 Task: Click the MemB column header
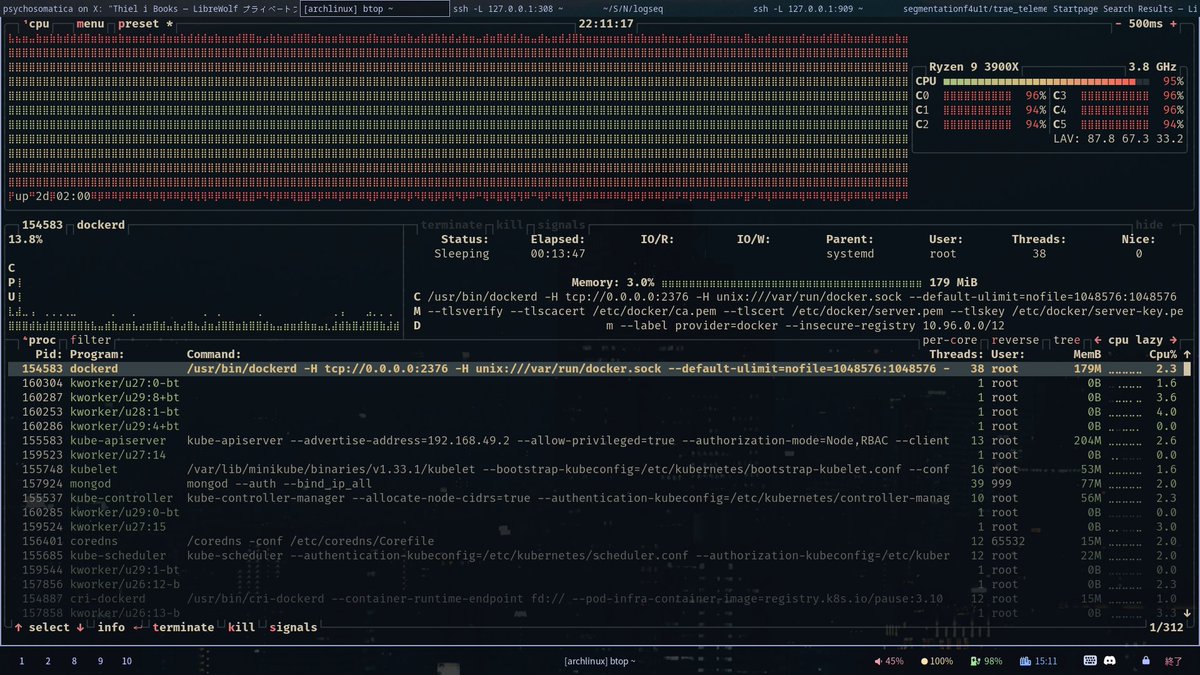pos(1087,354)
